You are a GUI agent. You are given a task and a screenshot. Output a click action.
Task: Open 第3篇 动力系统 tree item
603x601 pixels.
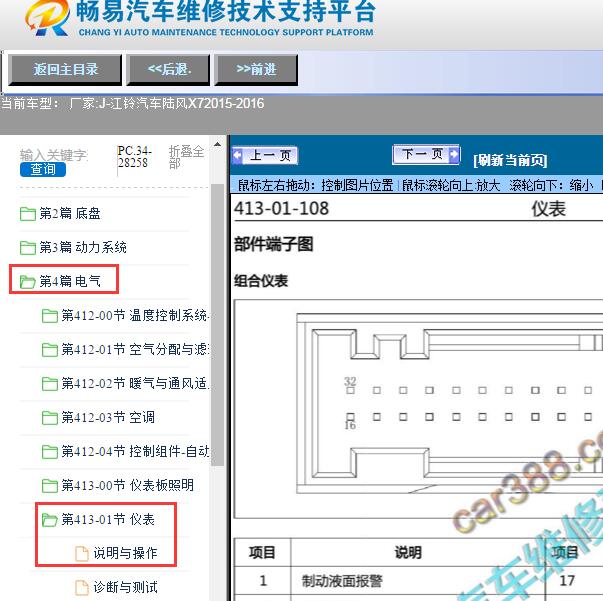83,248
